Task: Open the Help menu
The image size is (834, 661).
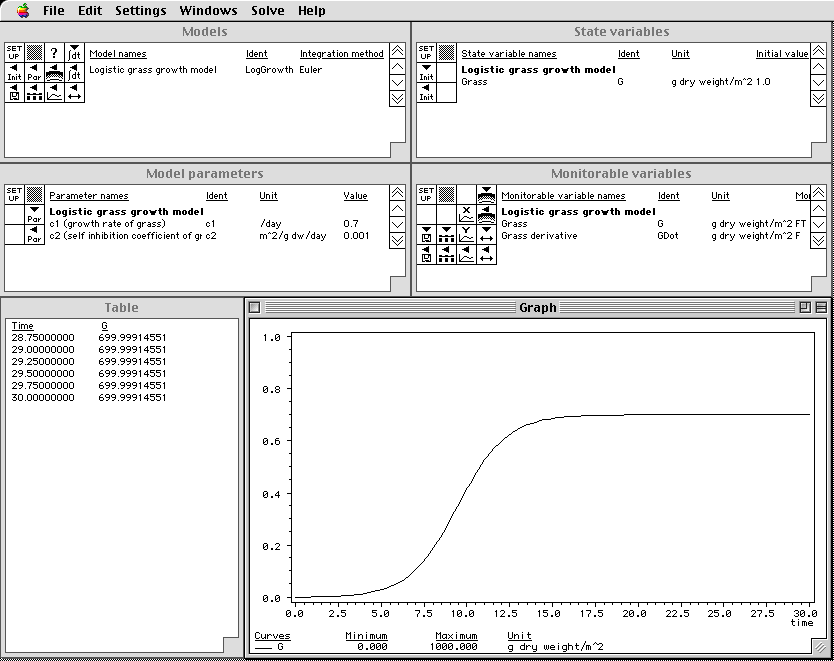Action: [x=311, y=11]
